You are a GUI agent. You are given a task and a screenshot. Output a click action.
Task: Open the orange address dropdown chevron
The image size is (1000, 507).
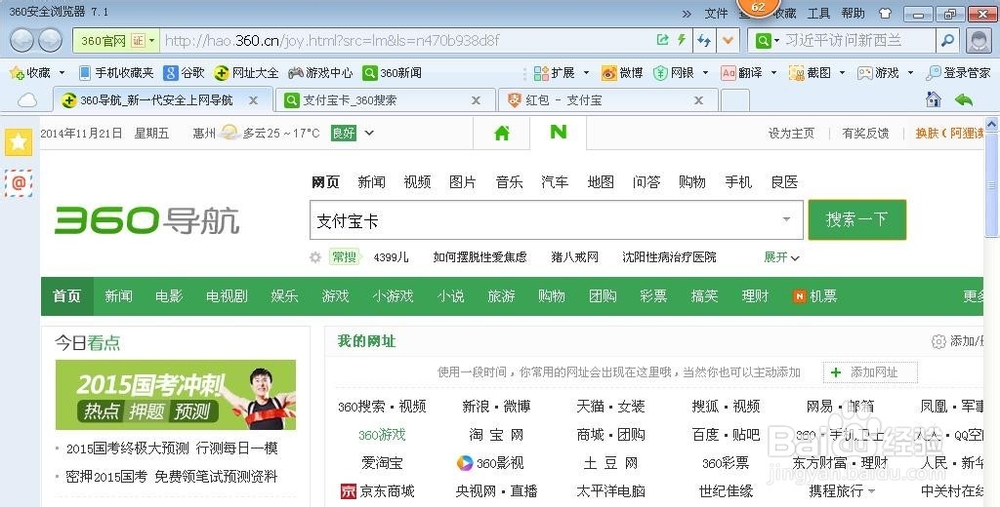728,41
